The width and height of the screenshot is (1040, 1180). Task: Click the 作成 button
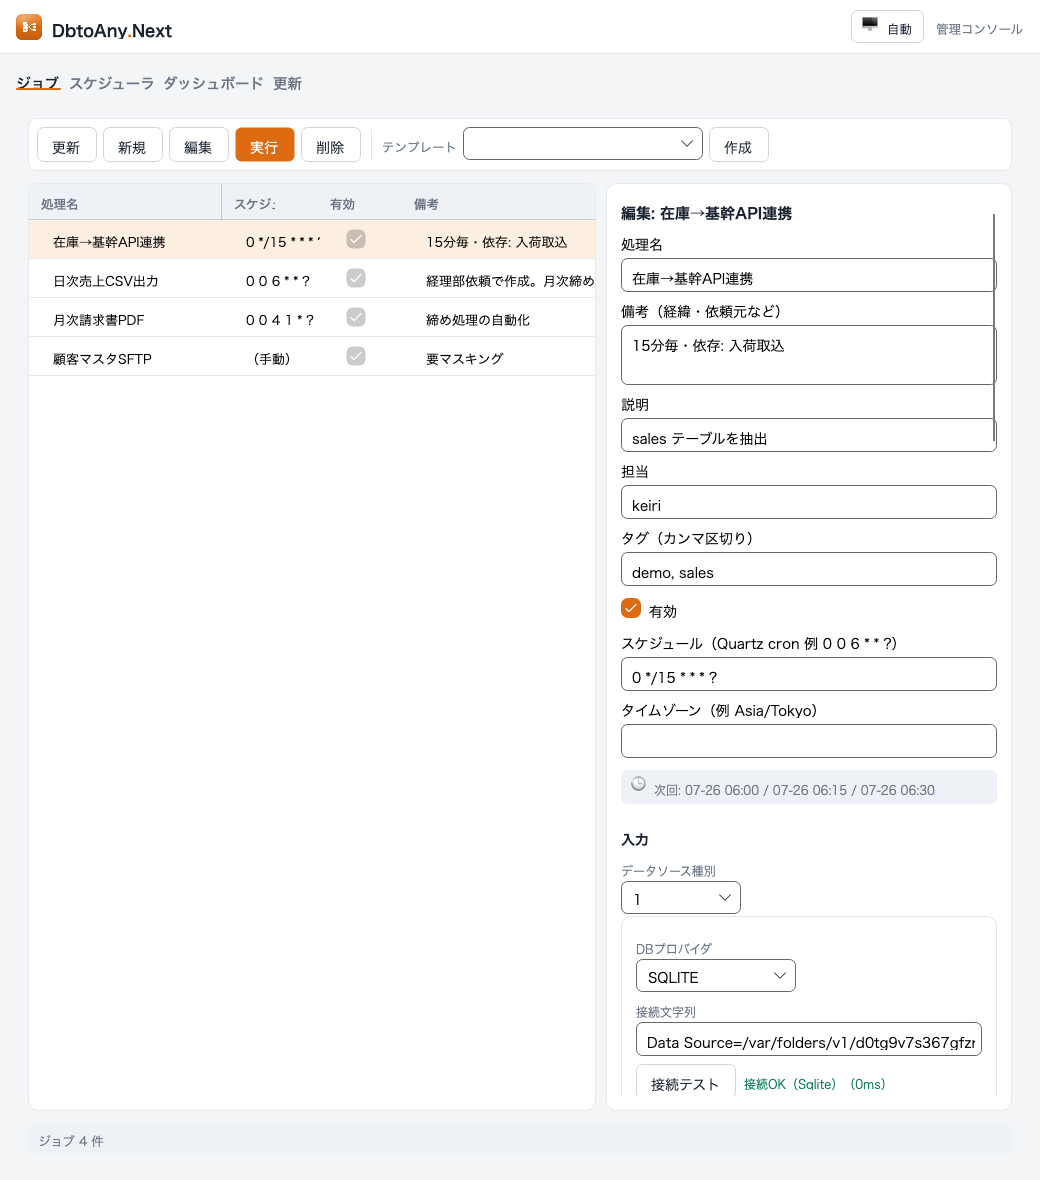pos(738,144)
